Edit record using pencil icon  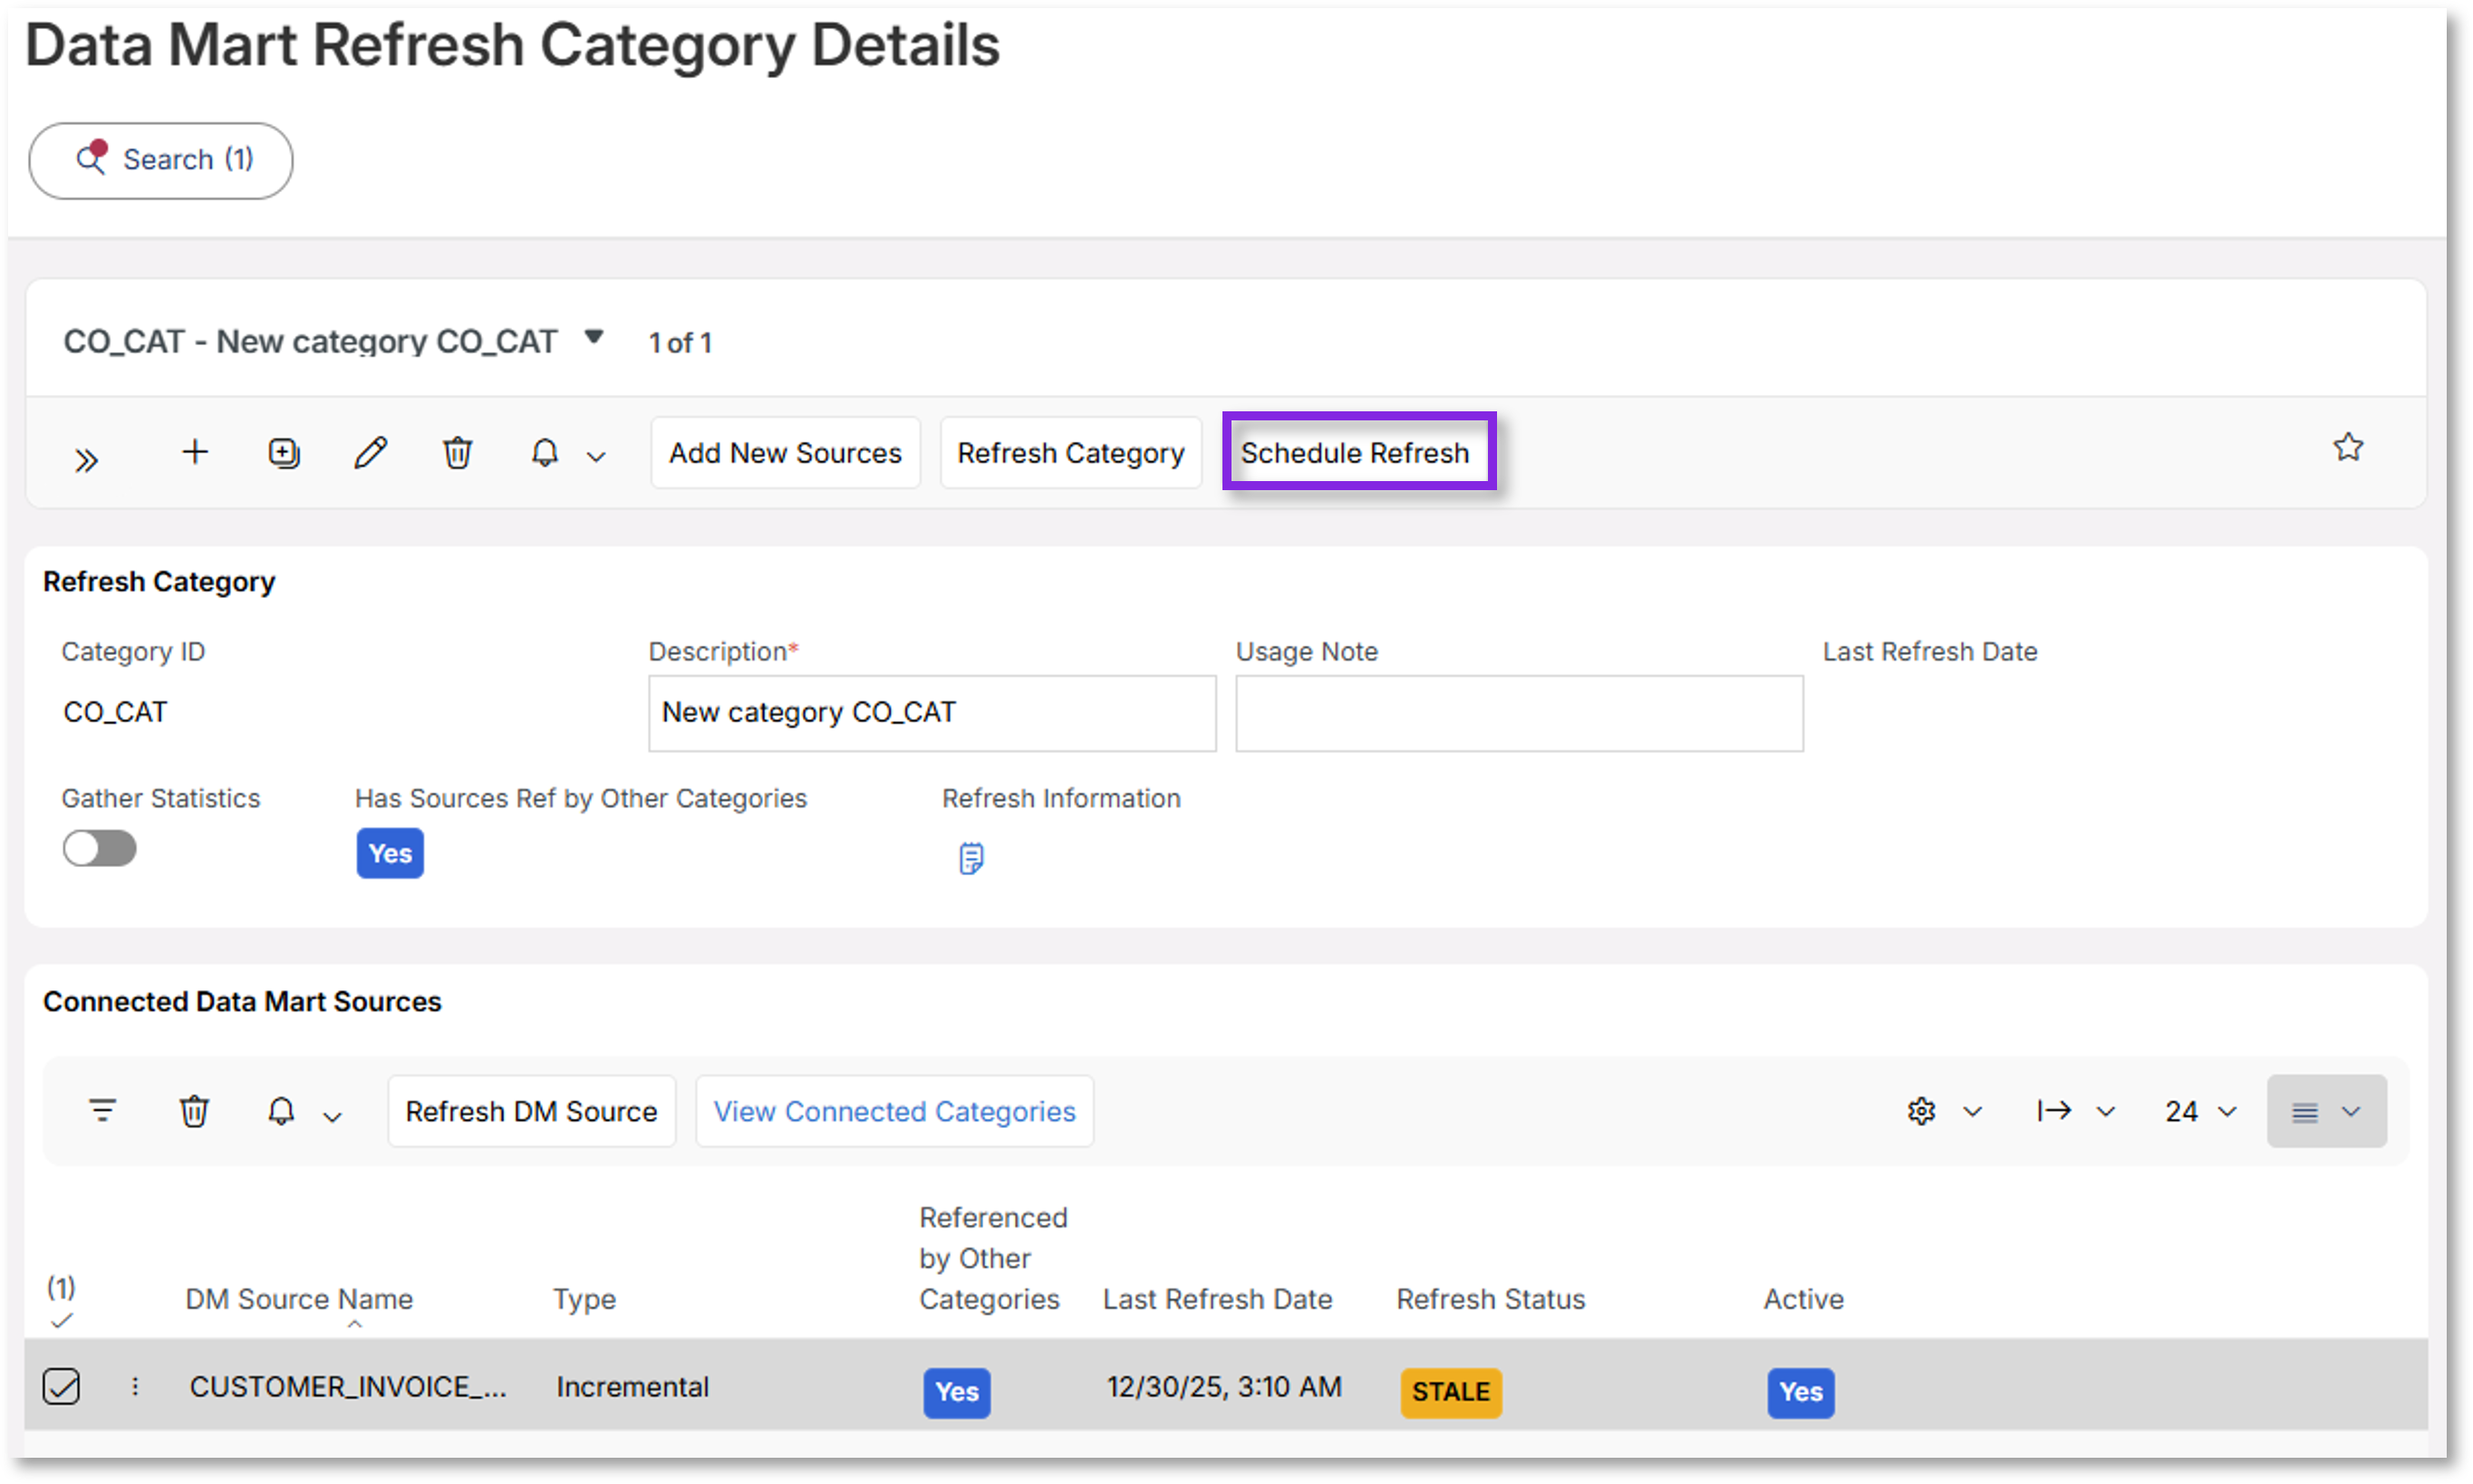(x=370, y=453)
